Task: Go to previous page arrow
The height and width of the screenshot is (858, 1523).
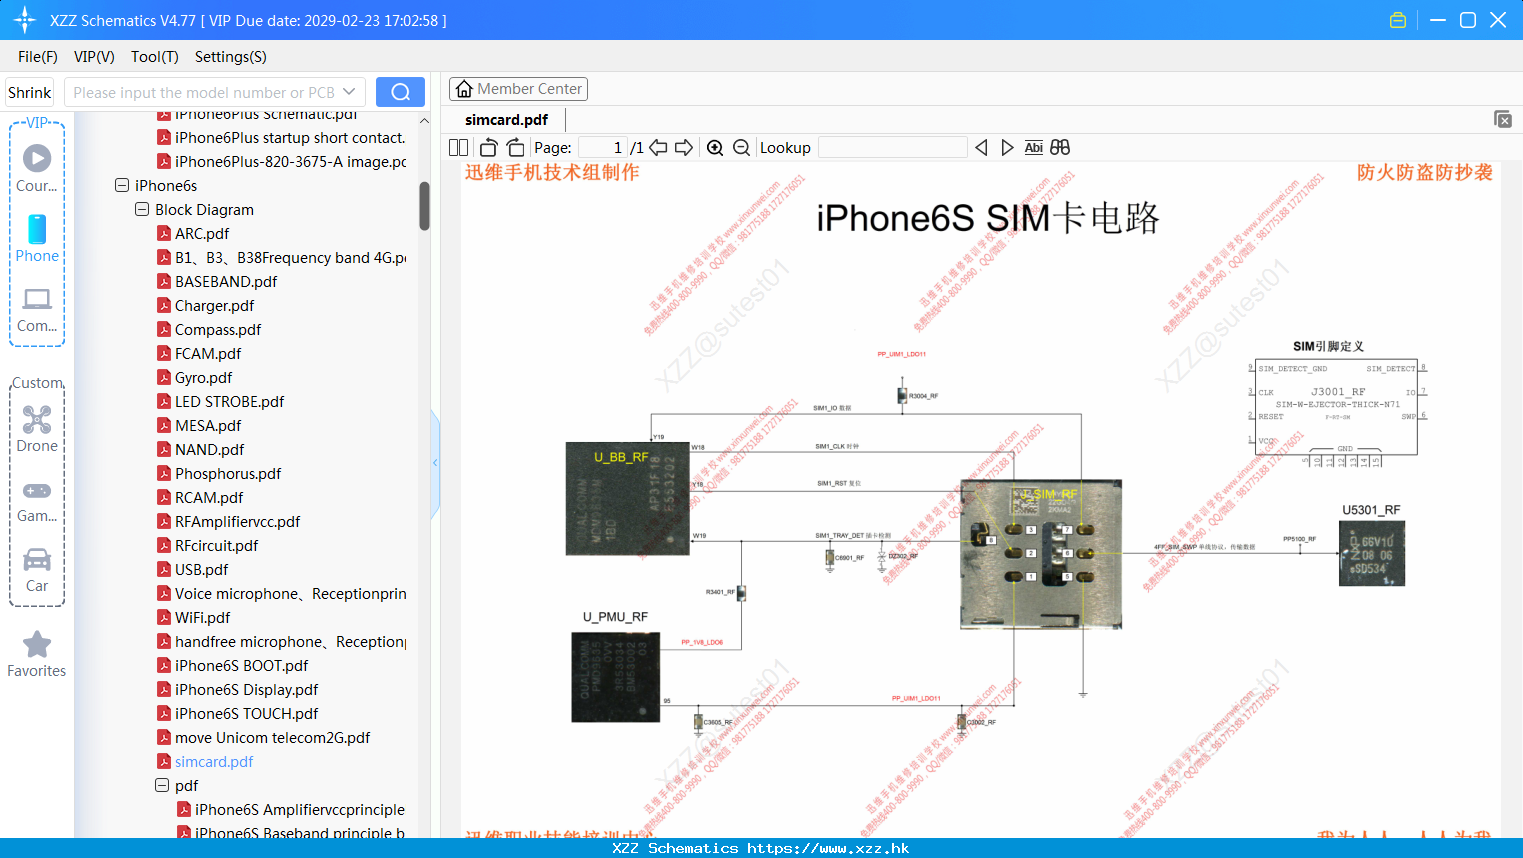Action: [658, 147]
